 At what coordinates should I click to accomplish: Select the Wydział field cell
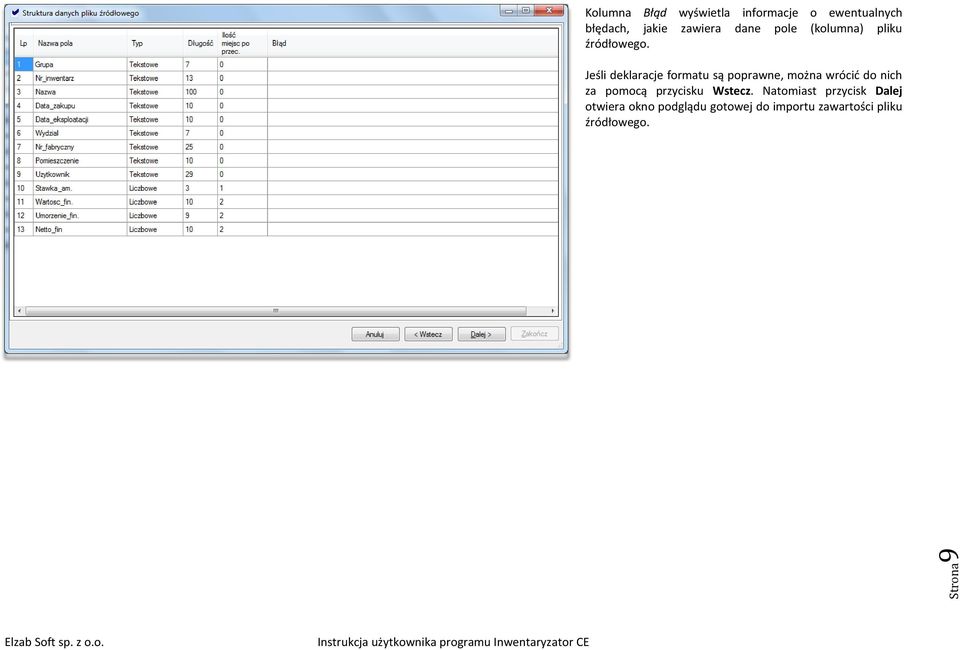pyautogui.click(x=80, y=133)
